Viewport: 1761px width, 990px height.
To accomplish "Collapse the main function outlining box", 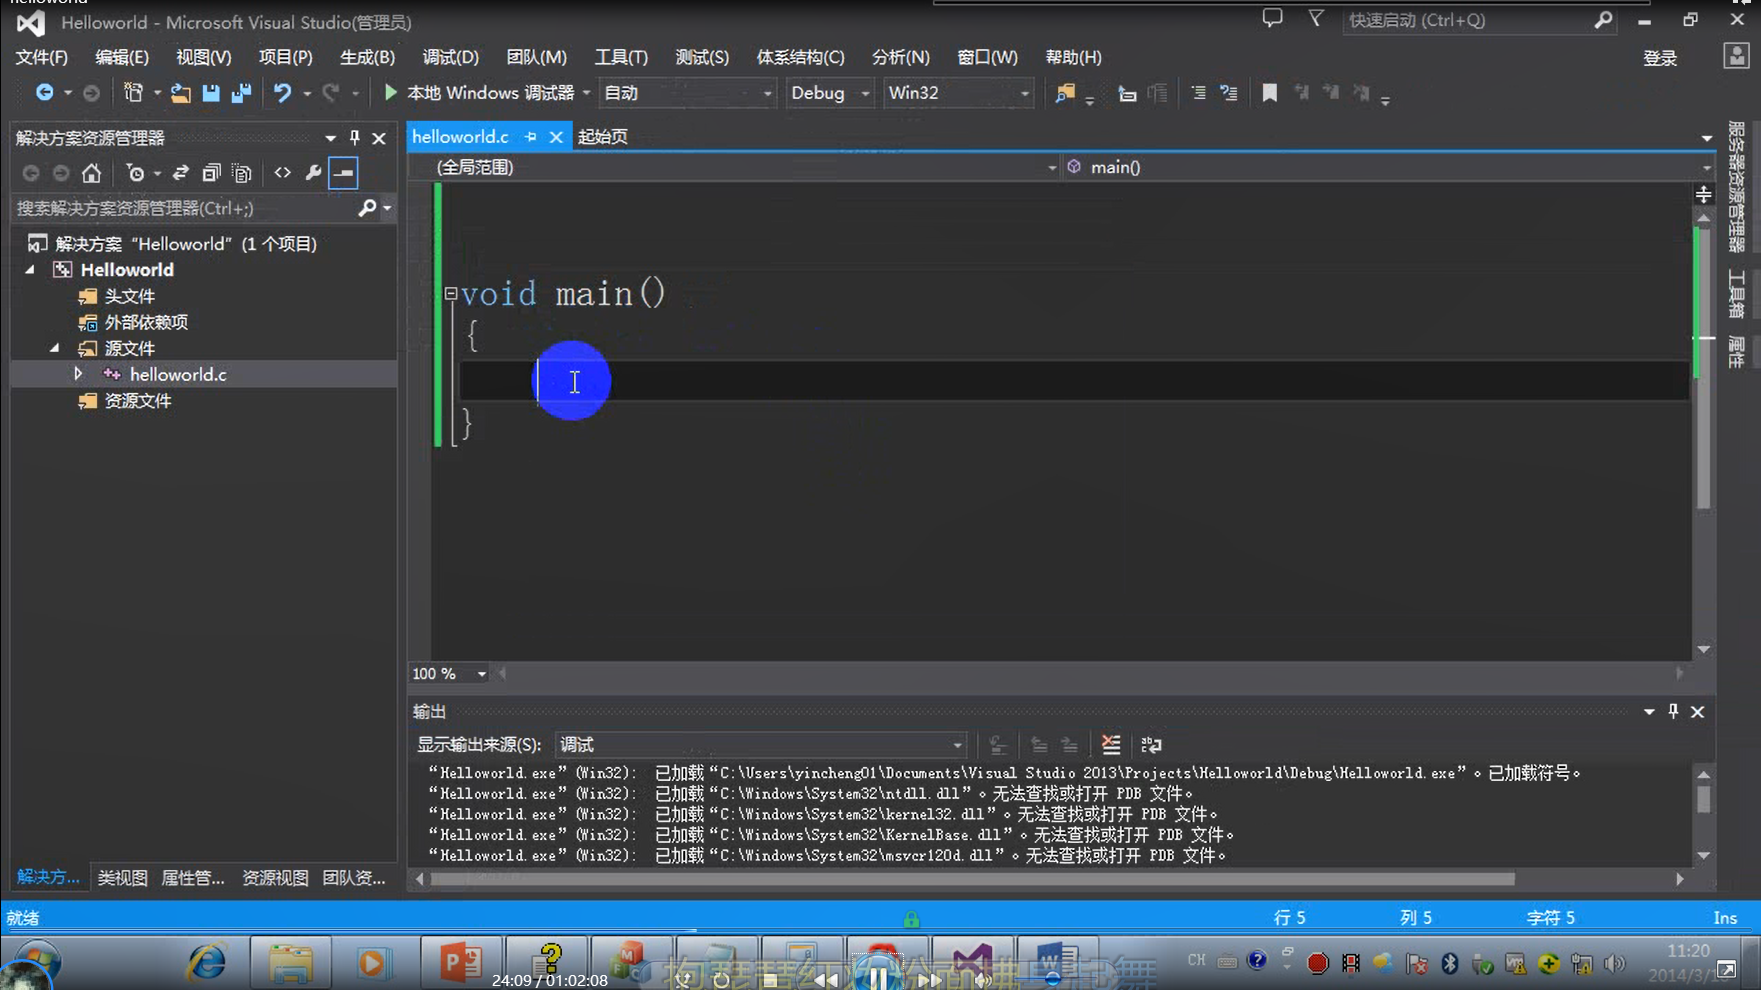I will pyautogui.click(x=451, y=294).
